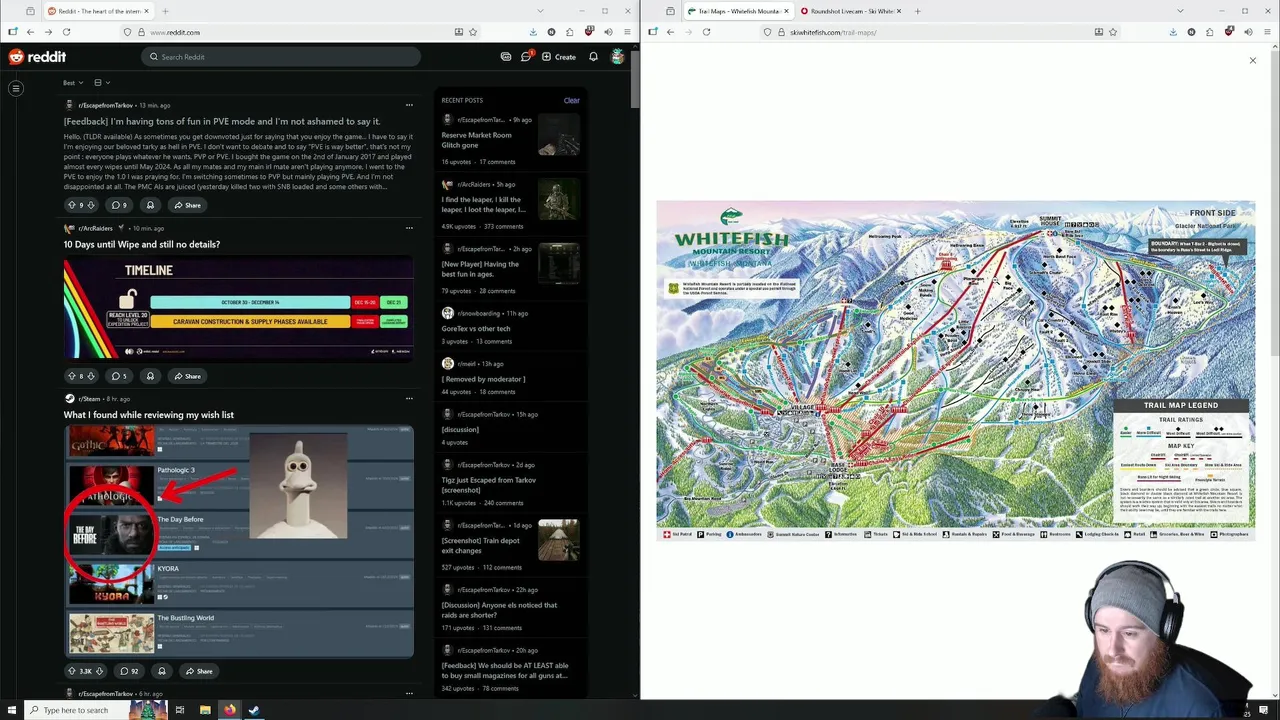
Task: Open the Reddit user avatar menu
Action: tap(618, 57)
